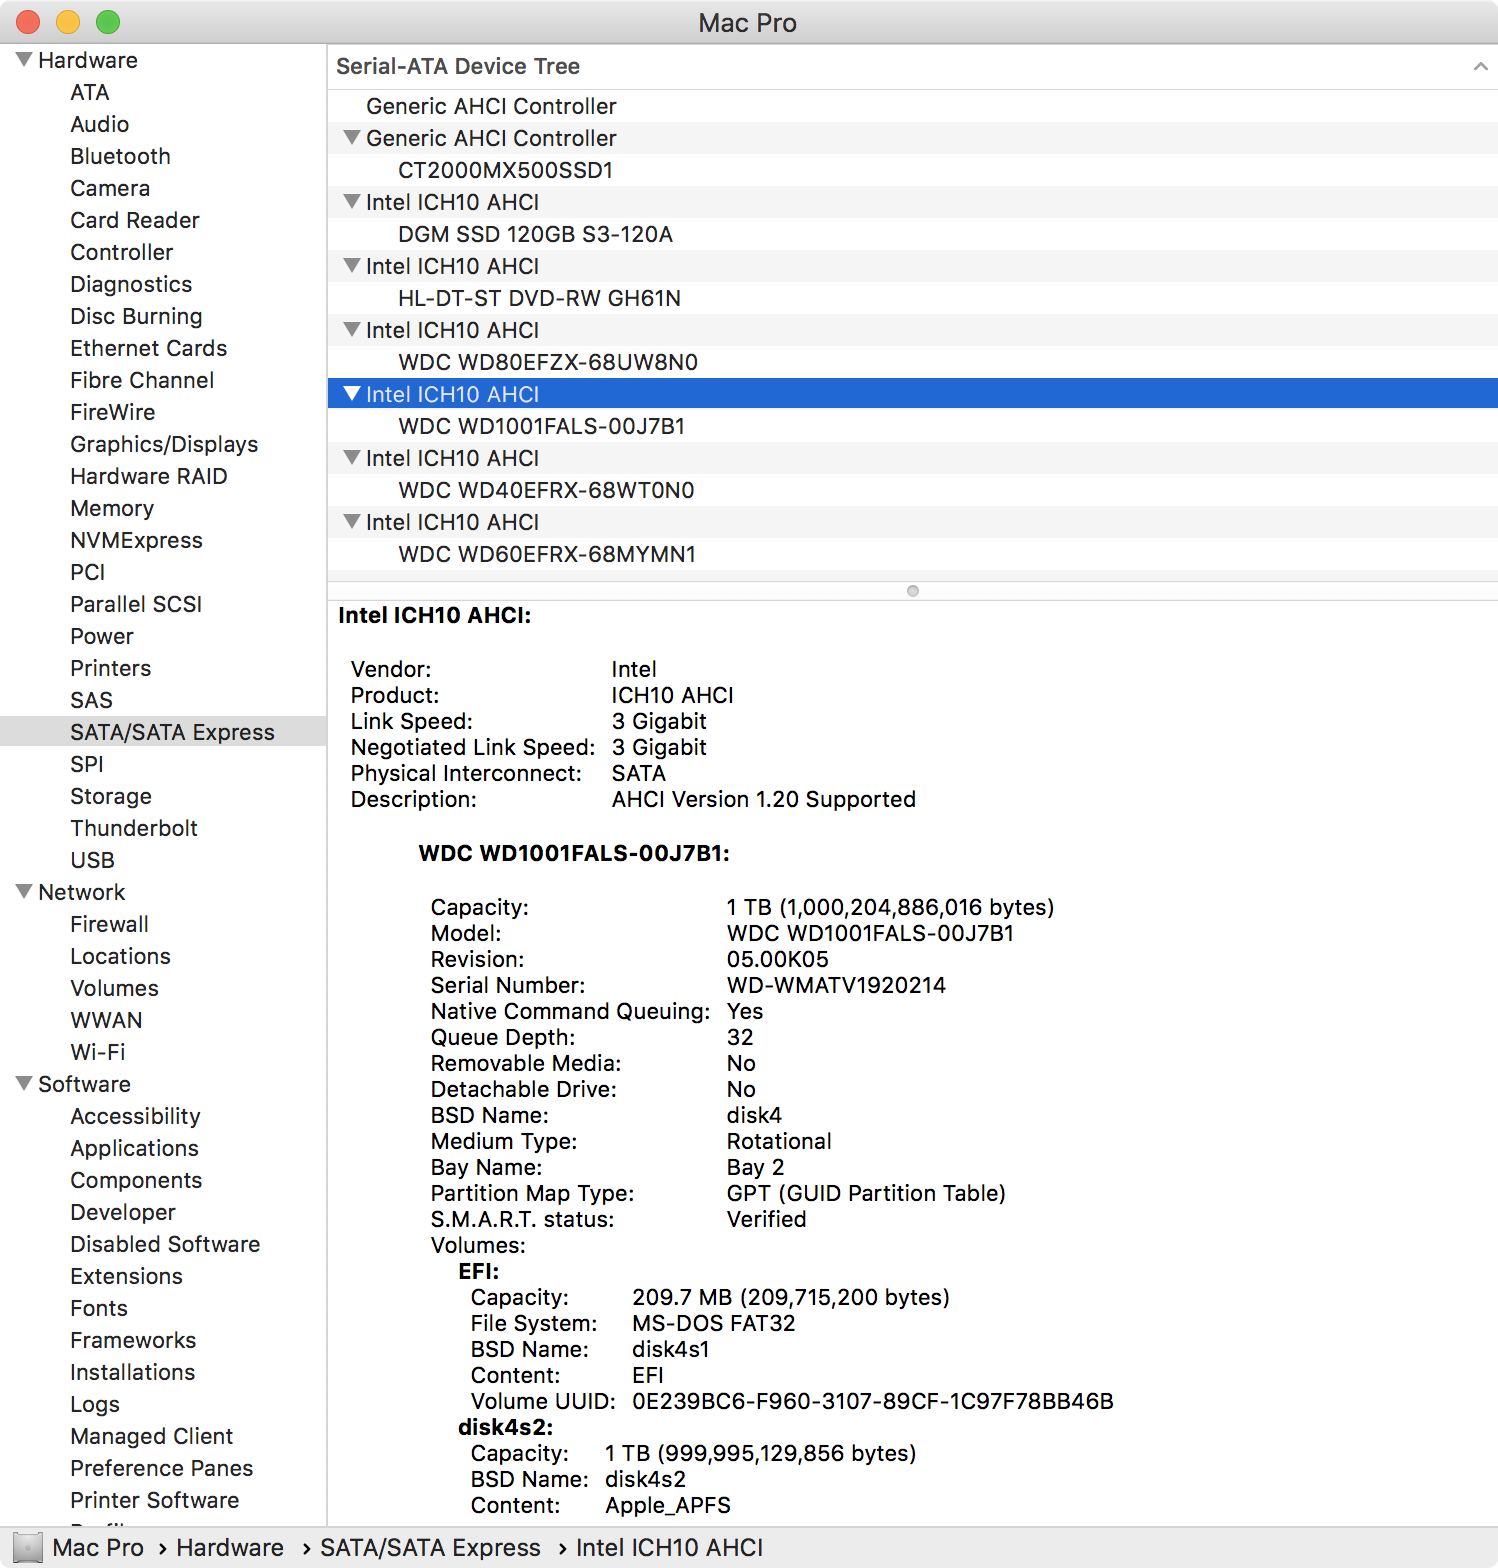
Task: Open Disc Burning section
Action: coord(137,316)
